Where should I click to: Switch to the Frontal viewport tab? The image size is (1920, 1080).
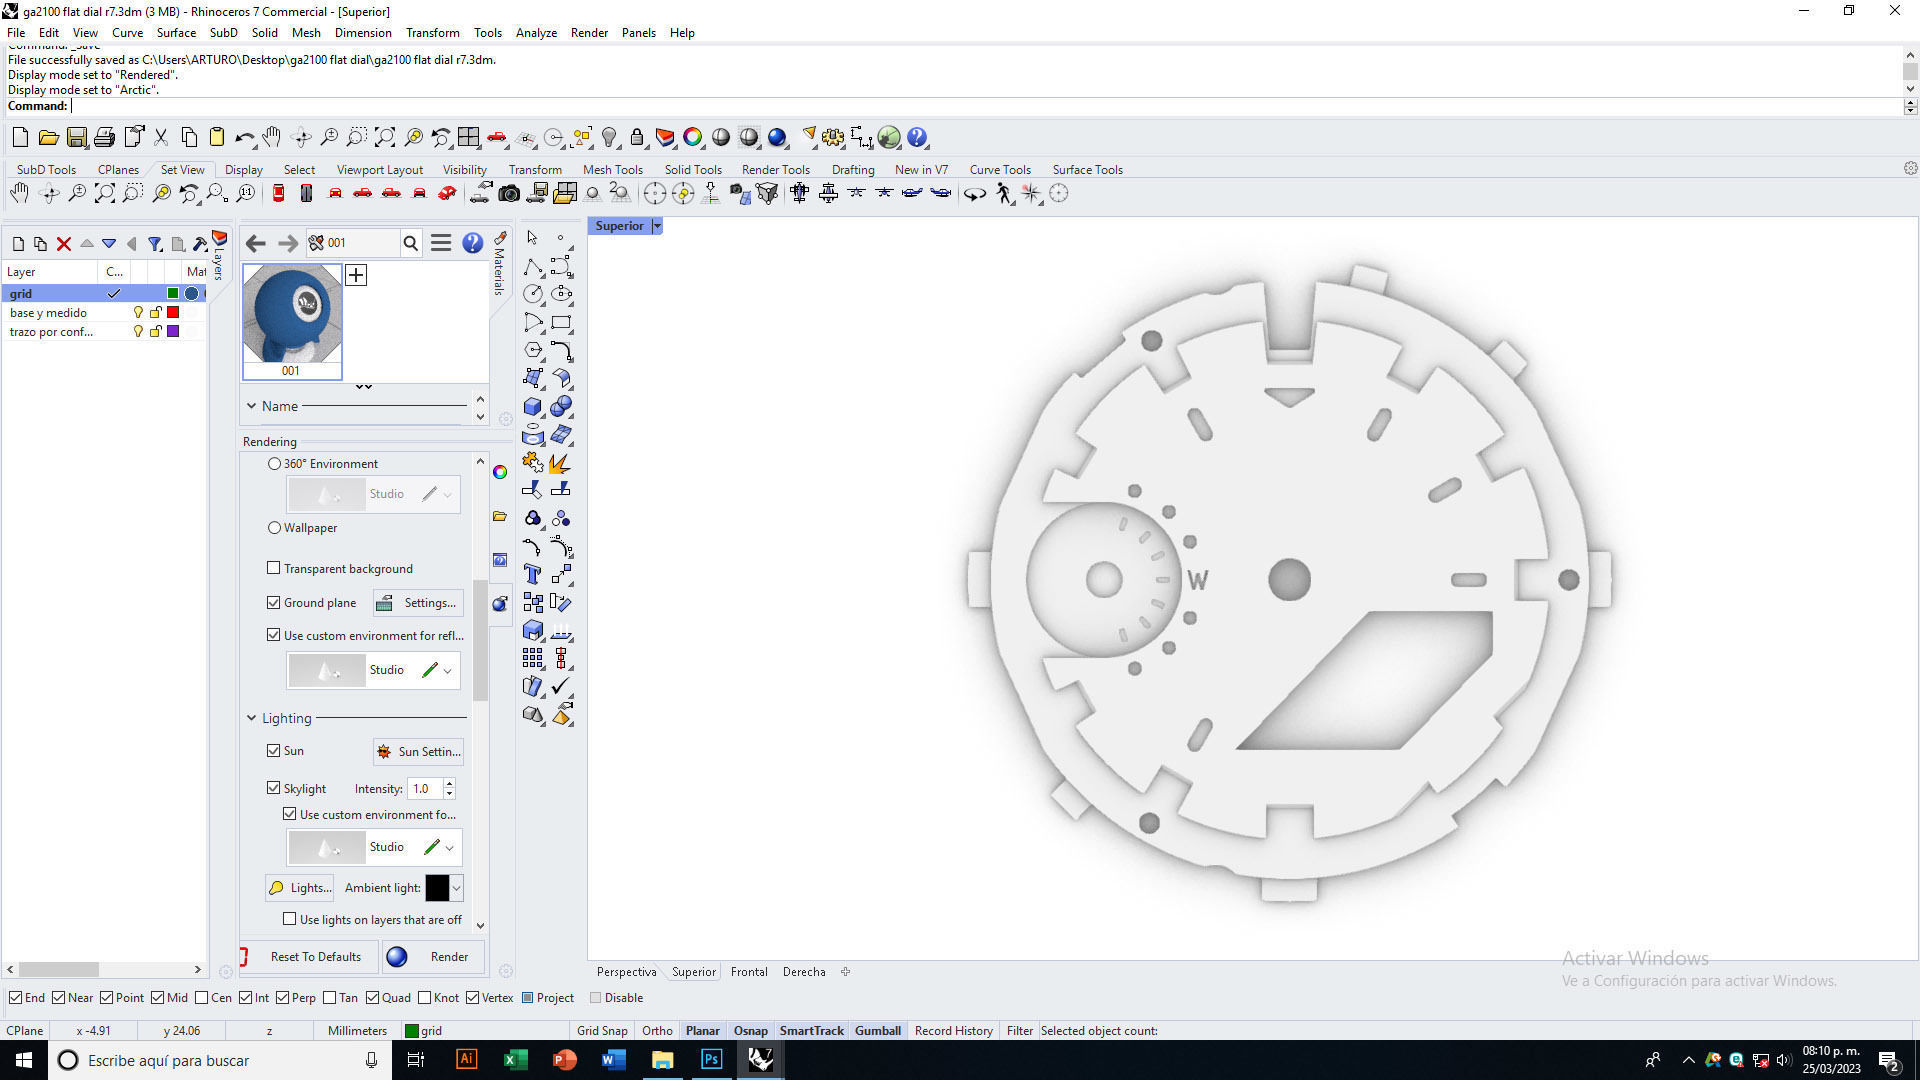point(749,971)
